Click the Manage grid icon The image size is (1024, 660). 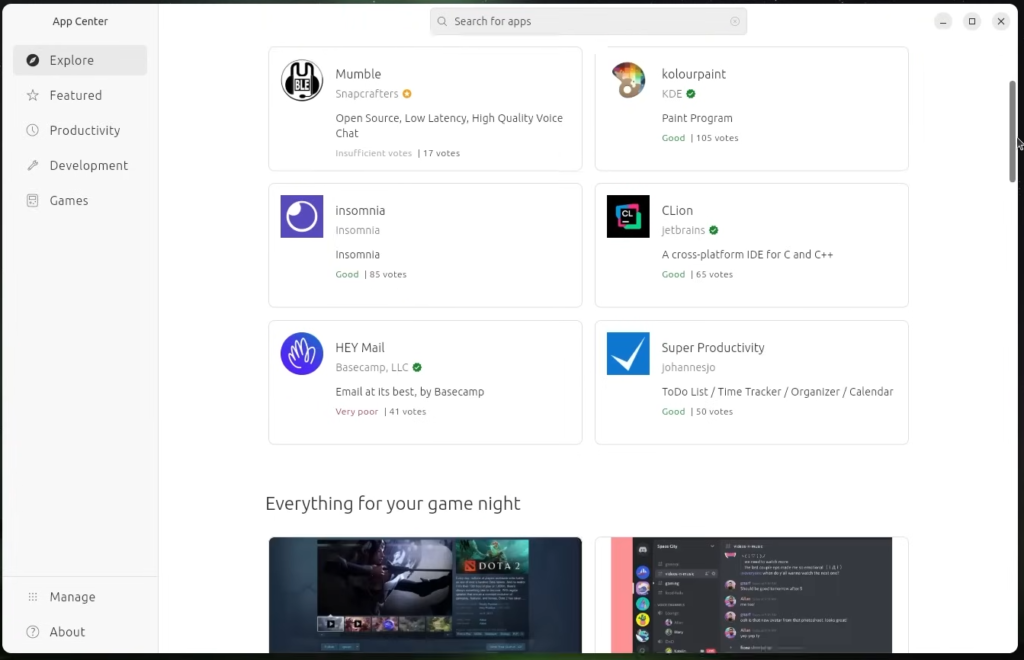pyautogui.click(x=33, y=597)
